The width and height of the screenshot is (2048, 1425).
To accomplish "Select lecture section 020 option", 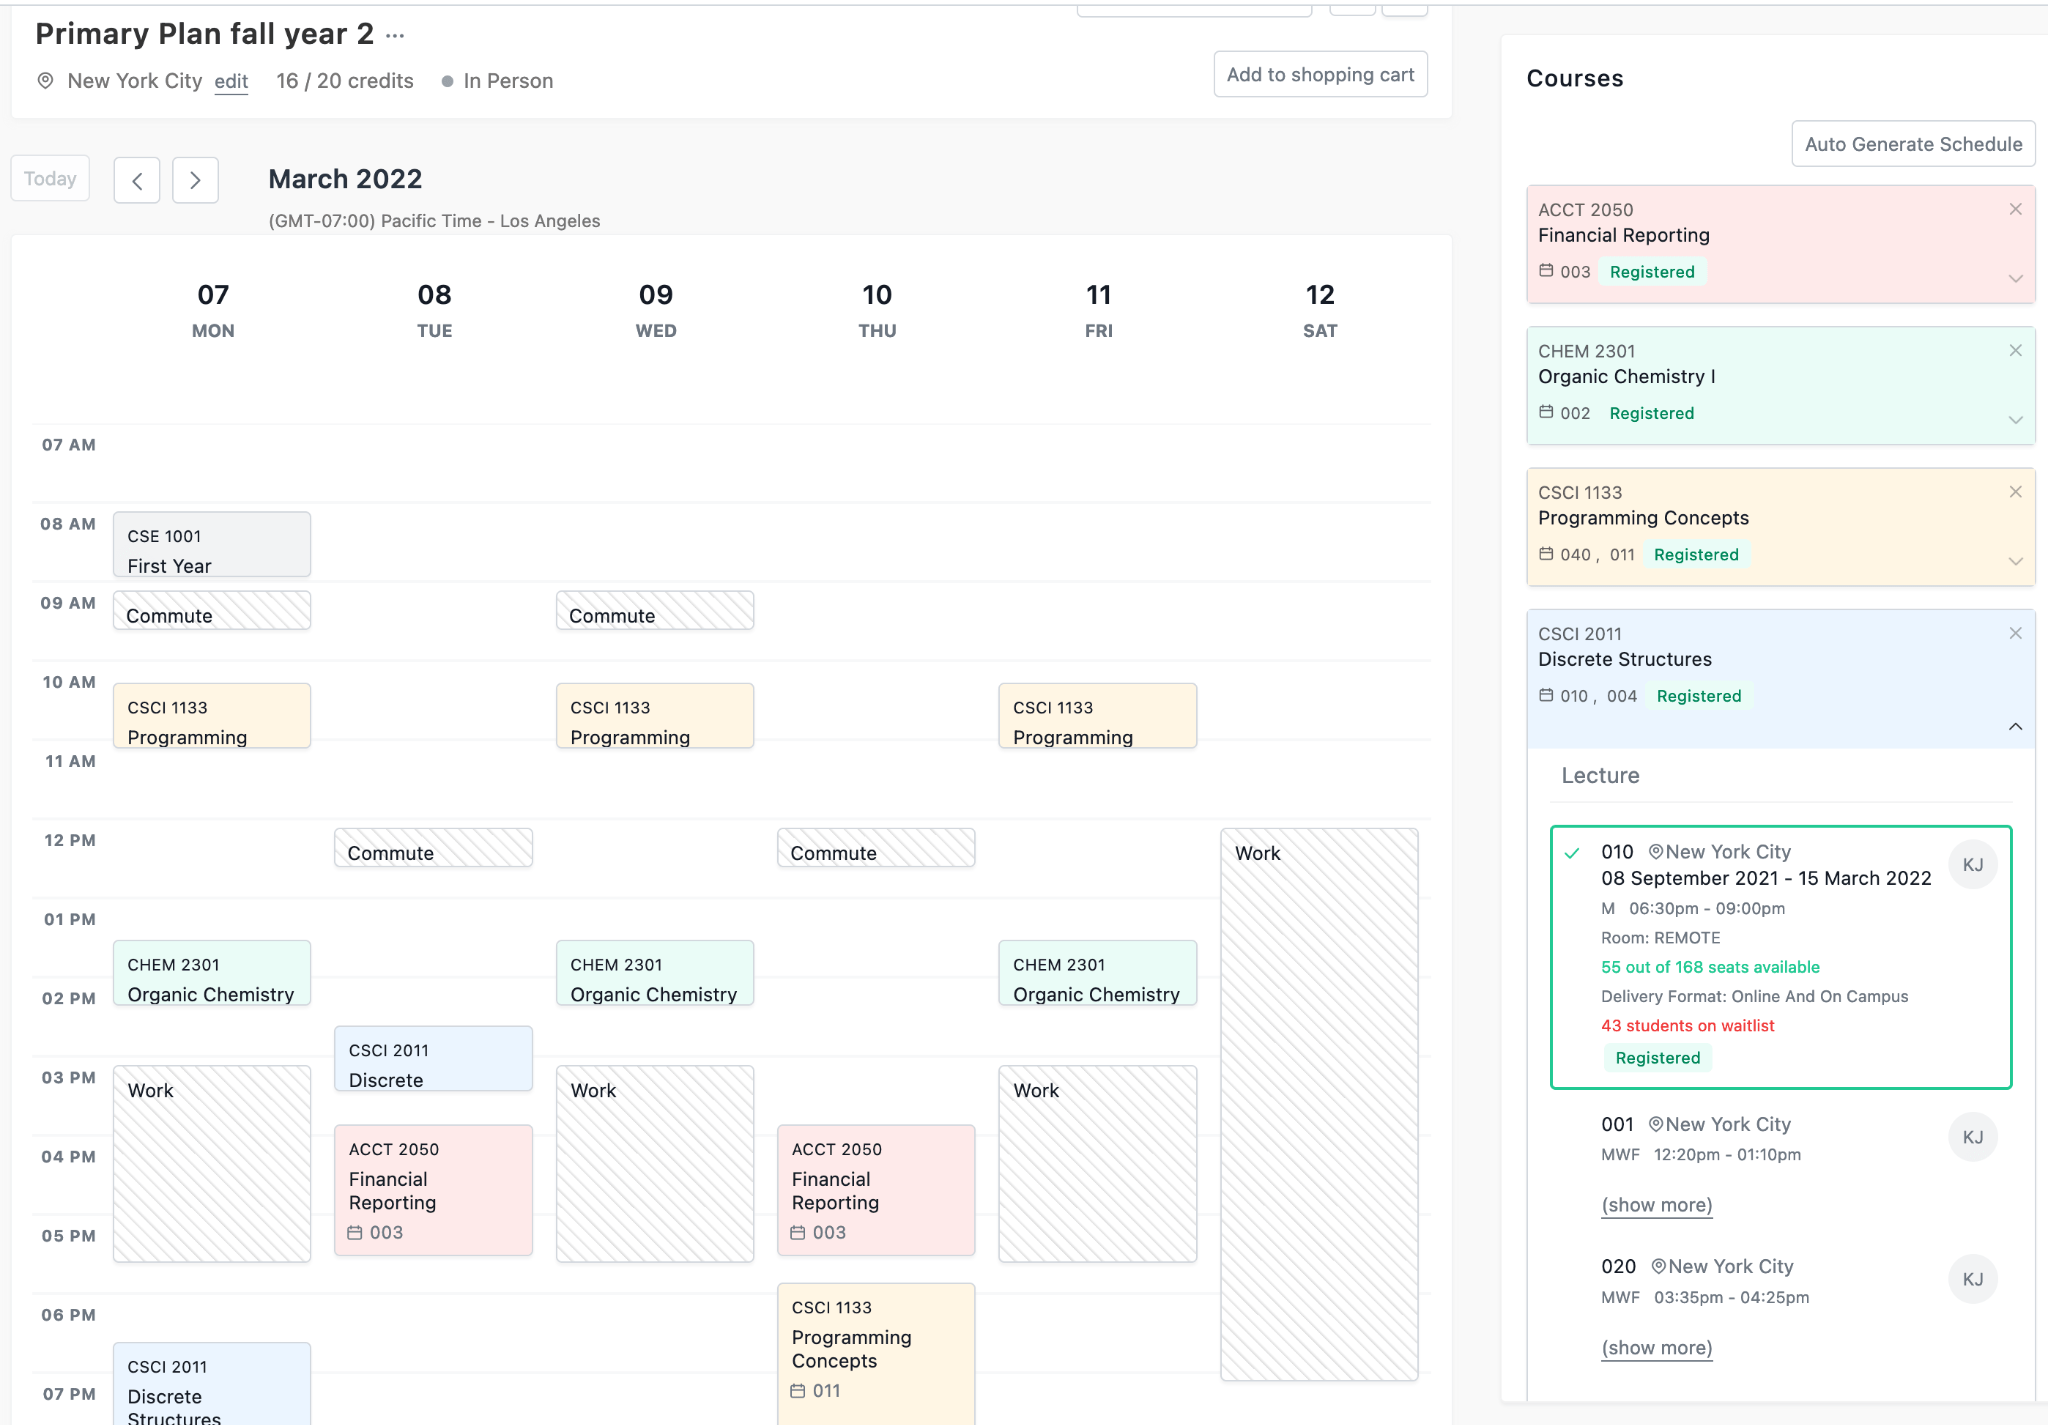I will coord(1618,1267).
